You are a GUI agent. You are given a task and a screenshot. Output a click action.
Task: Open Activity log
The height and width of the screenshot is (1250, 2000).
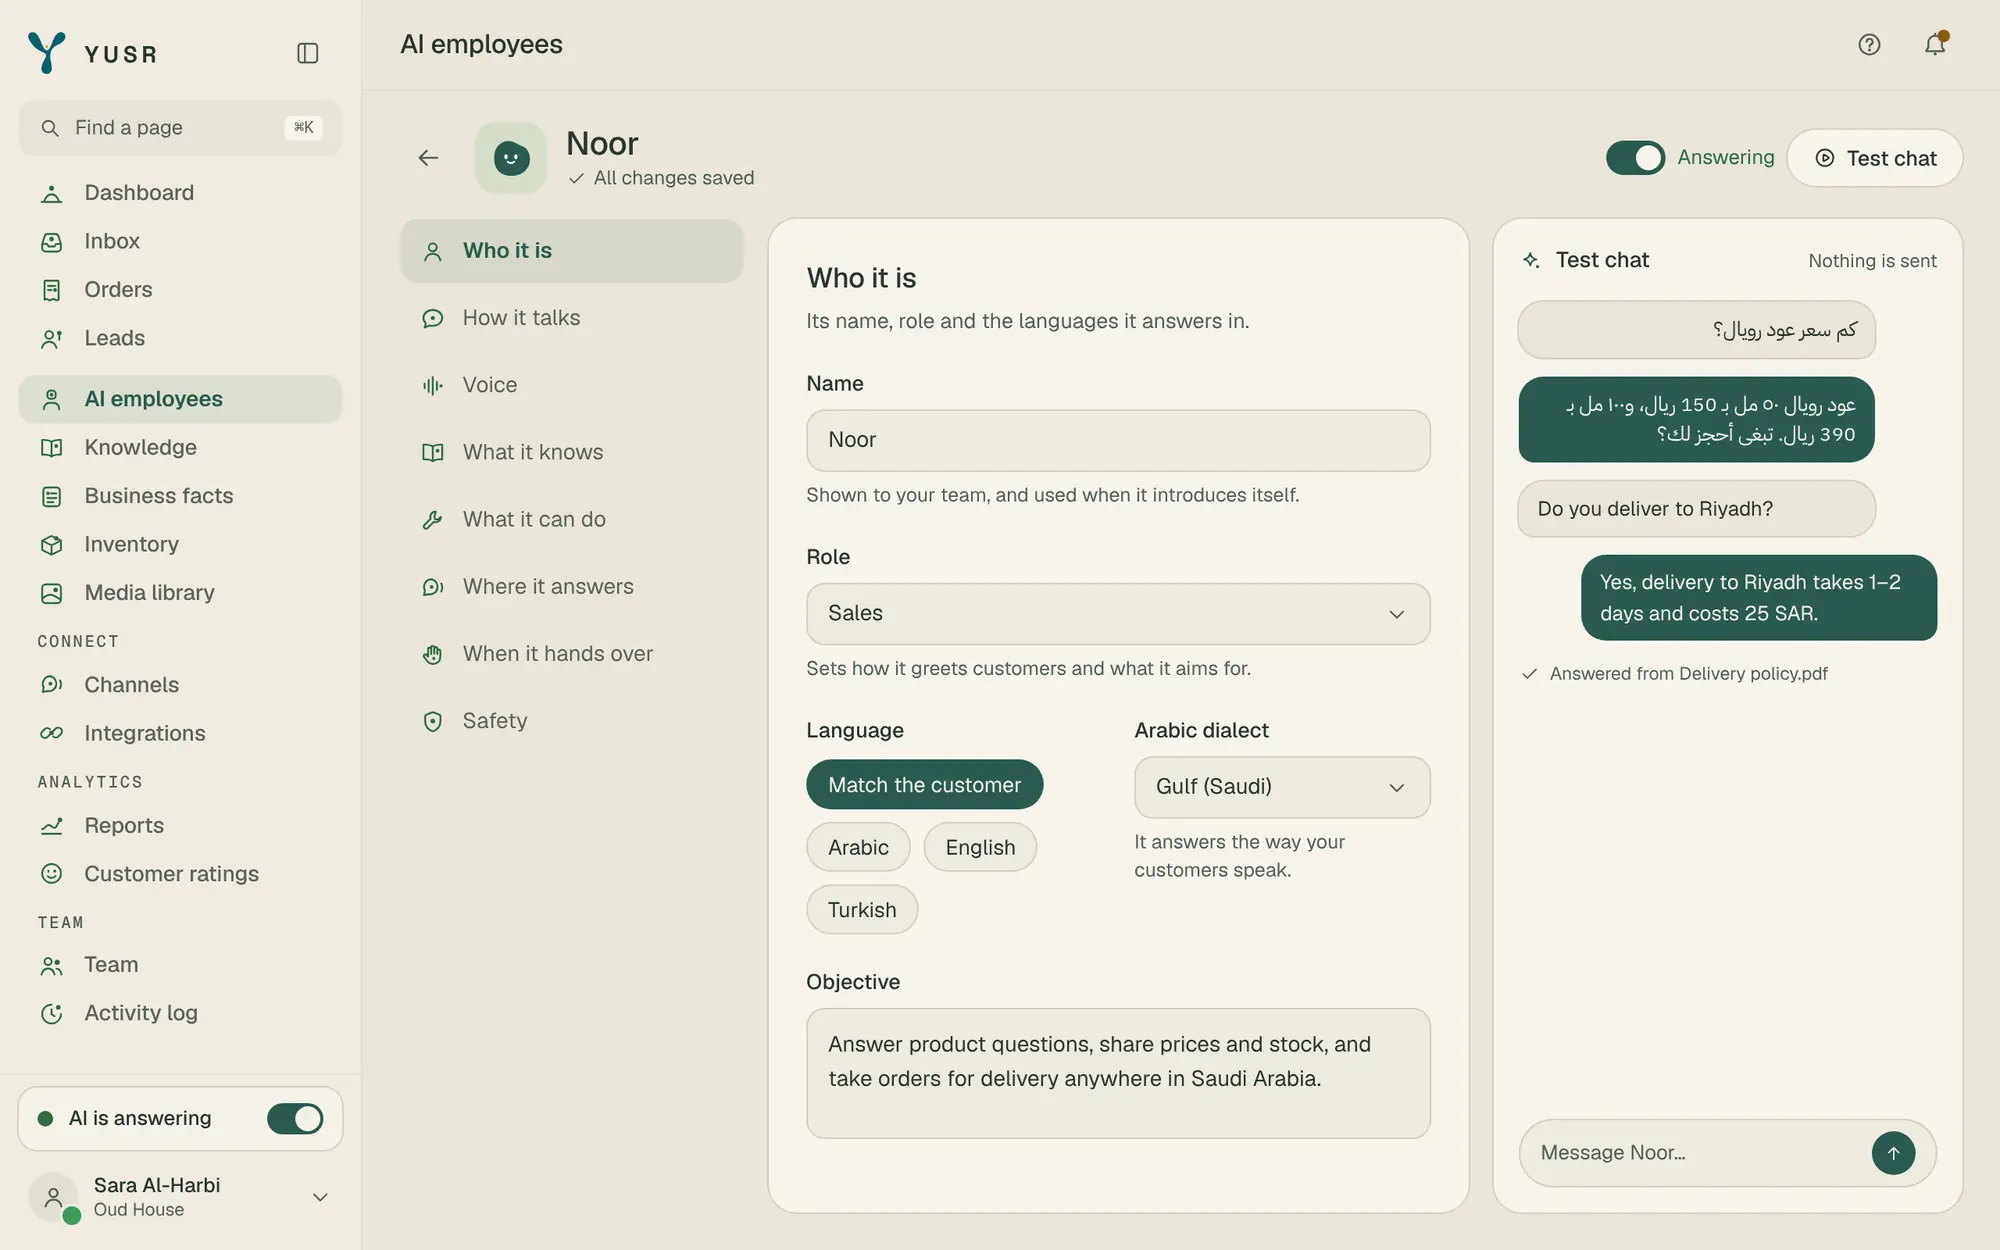pyautogui.click(x=180, y=1013)
